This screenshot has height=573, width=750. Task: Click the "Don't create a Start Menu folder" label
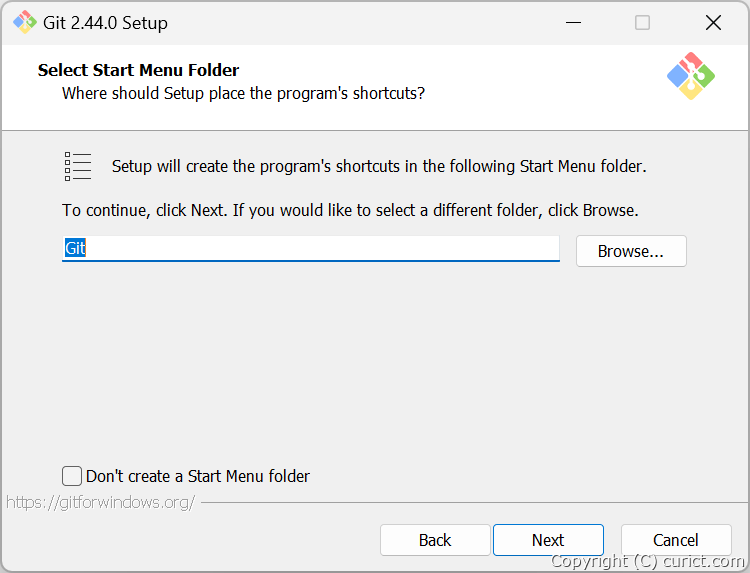pos(198,476)
